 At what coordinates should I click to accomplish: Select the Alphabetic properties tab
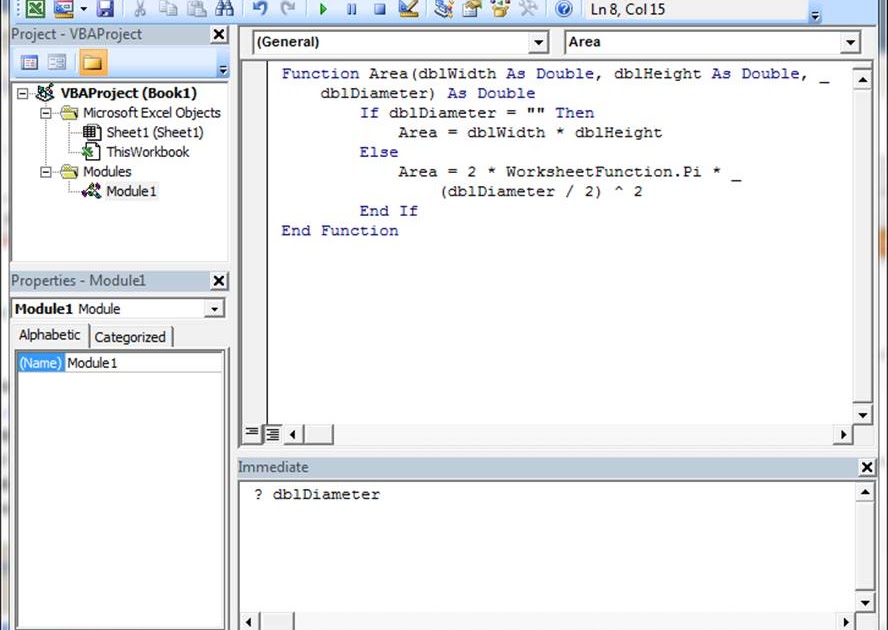pos(49,335)
